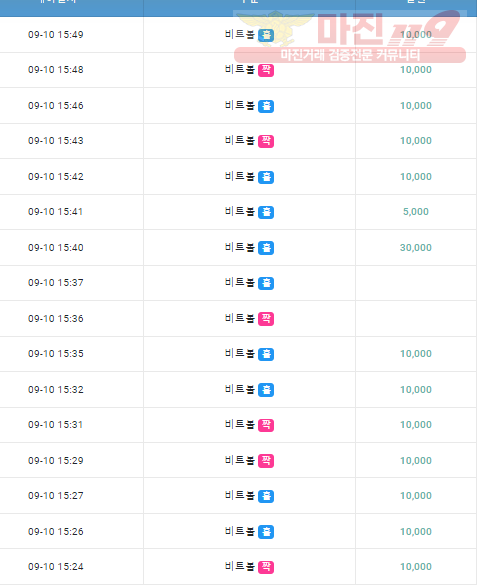Select the blue 홀 badge in the 15:40 row
This screenshot has height=585, width=477.
coord(266,248)
